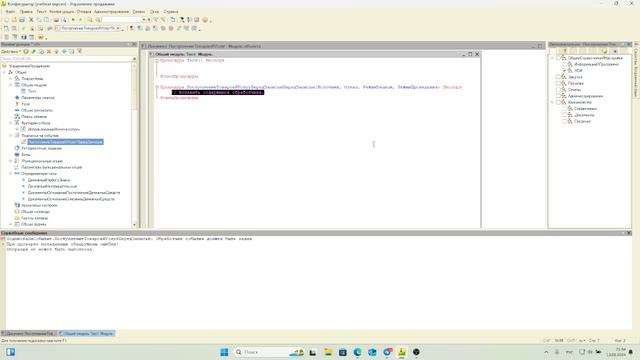This screenshot has width=640, height=360.
Task: Open Microsoft Edge from taskbar
Action: [358, 352]
